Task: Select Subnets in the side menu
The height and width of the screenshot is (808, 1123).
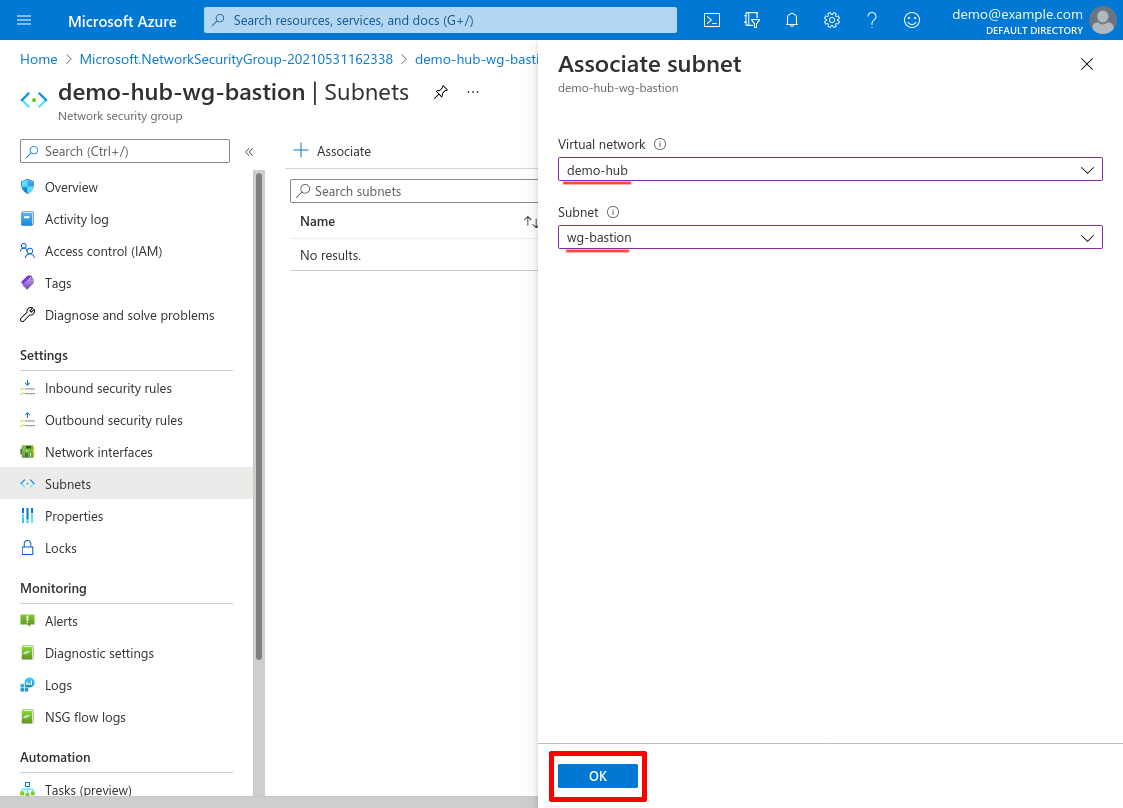Action: [x=127, y=484]
